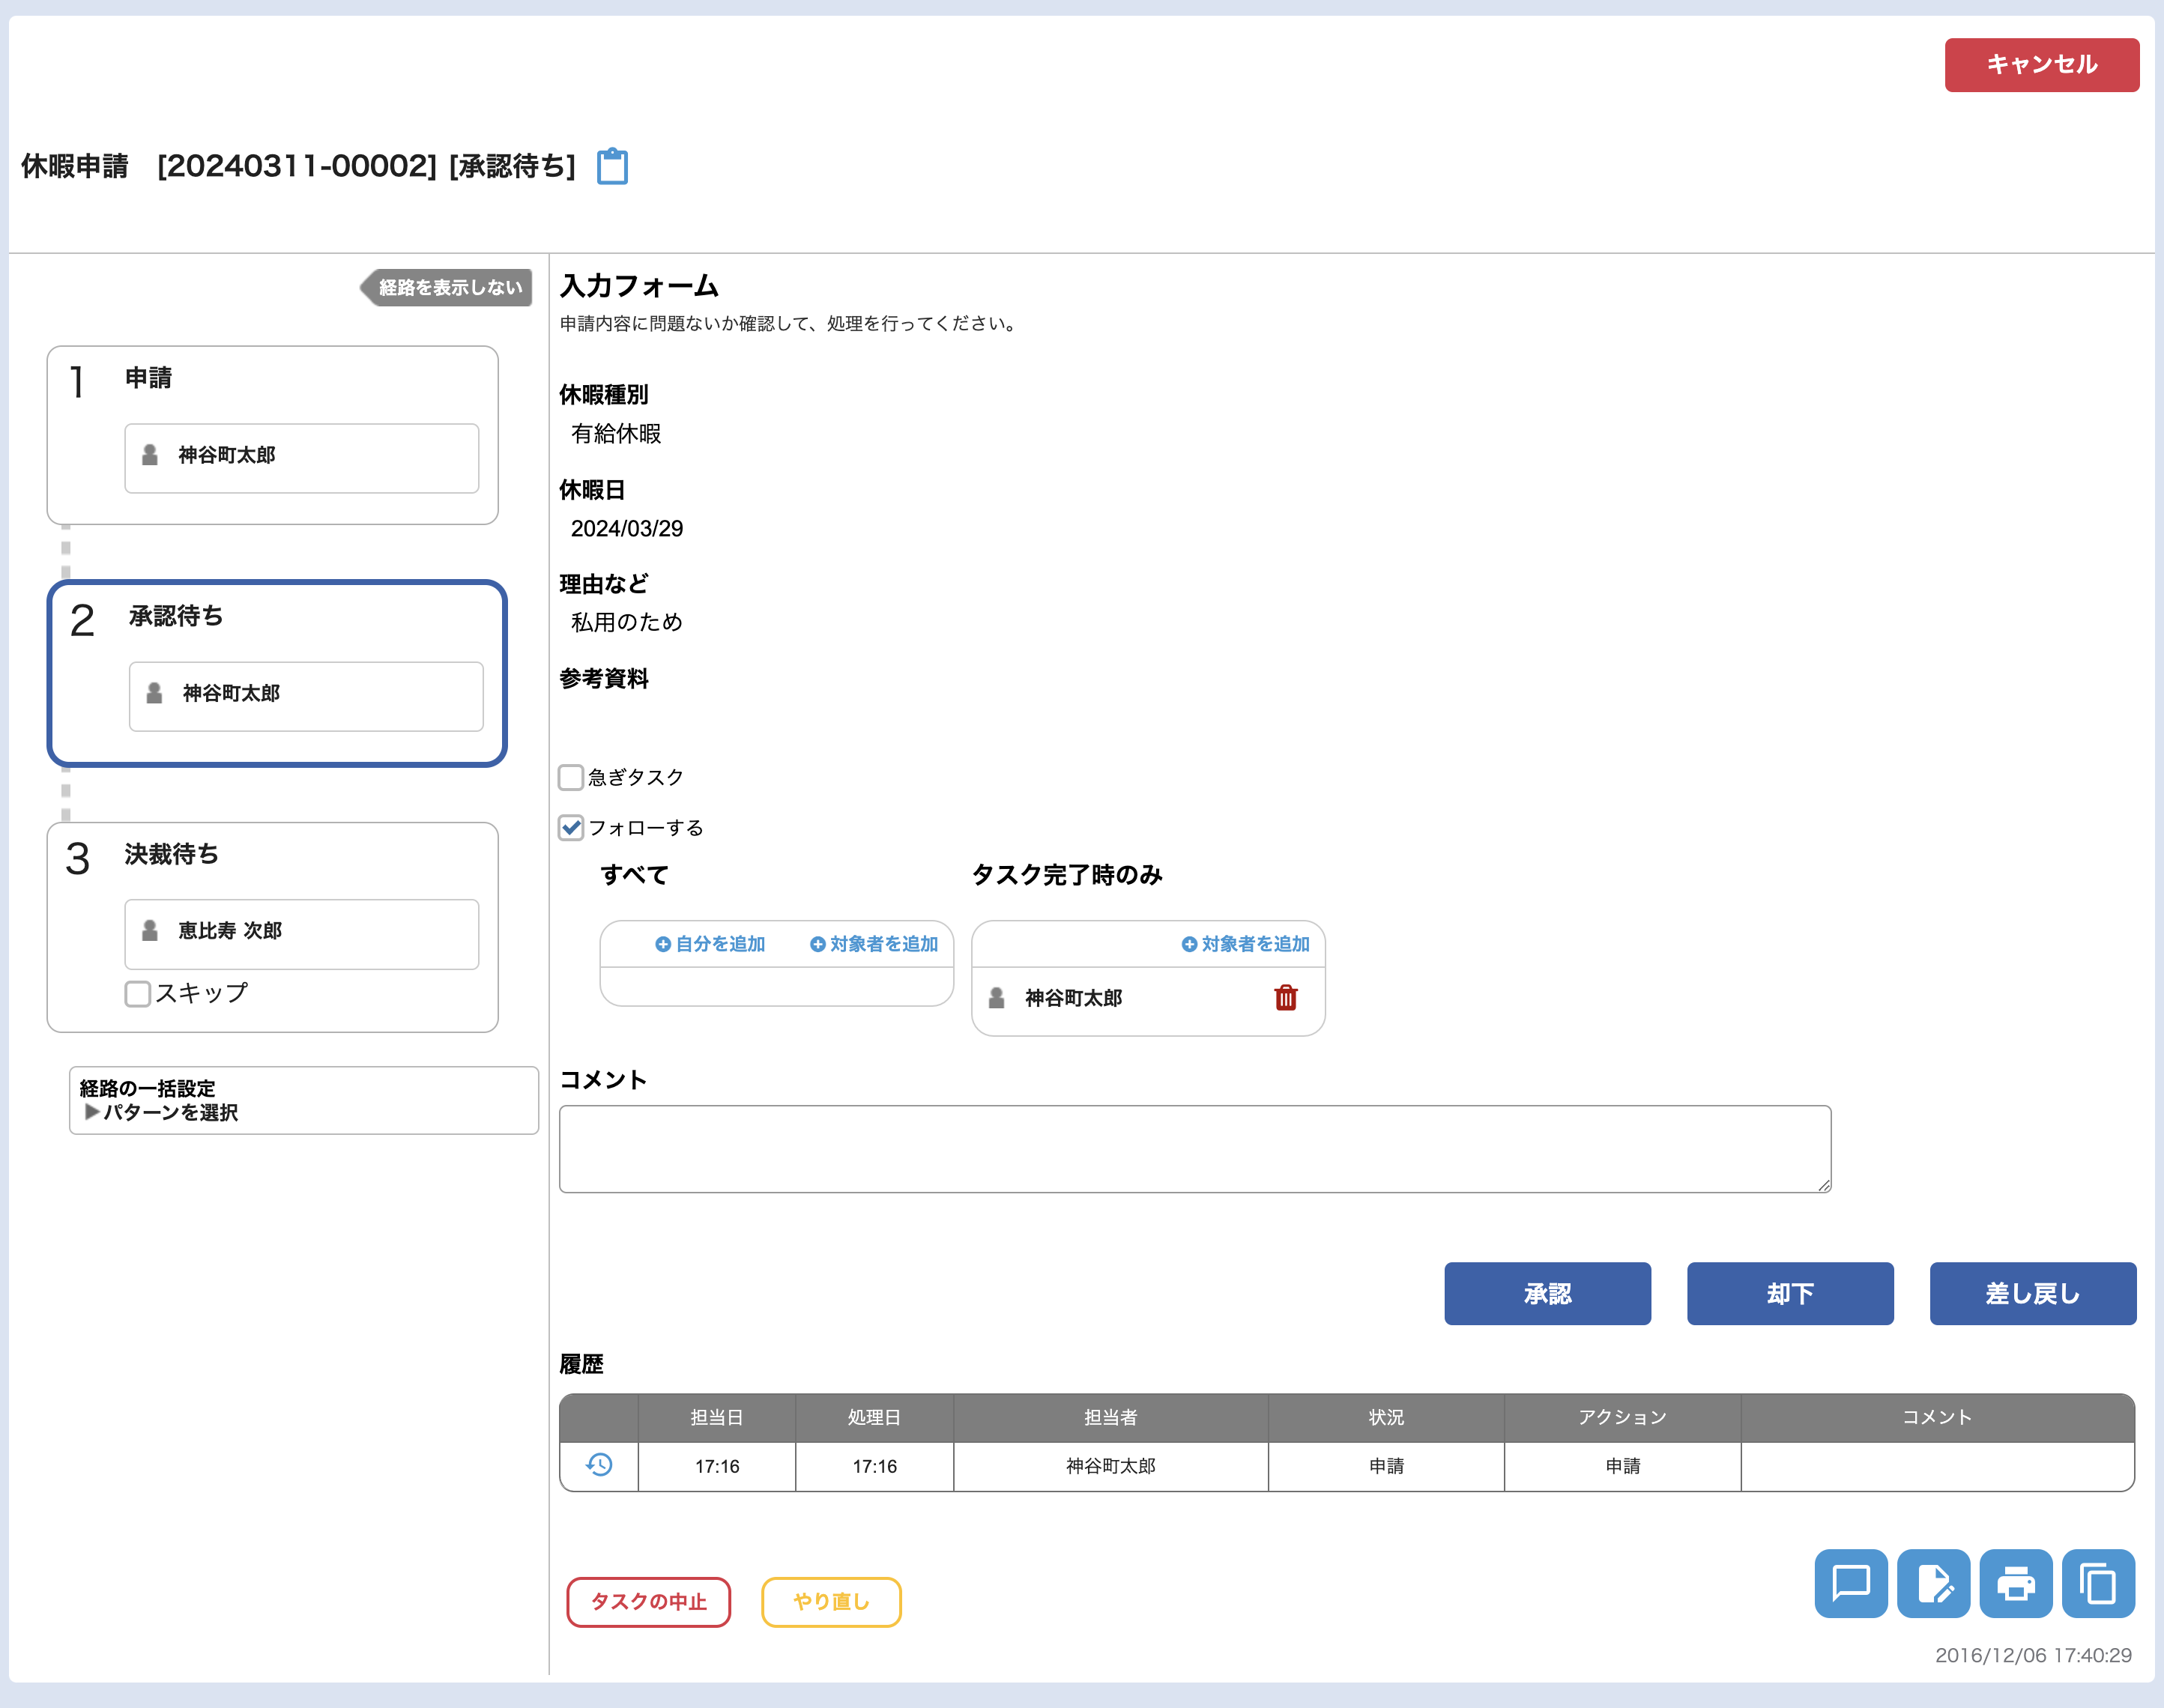Click the タスクの中止 button

pos(649,1602)
